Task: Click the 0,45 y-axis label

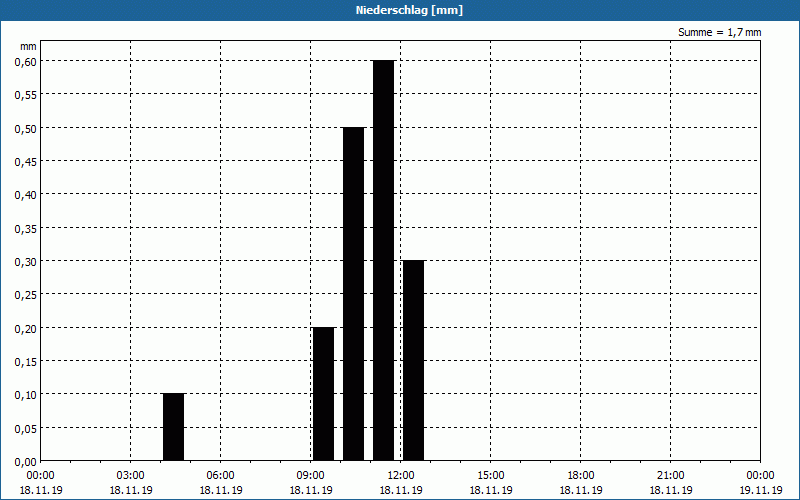Action: (x=26, y=161)
